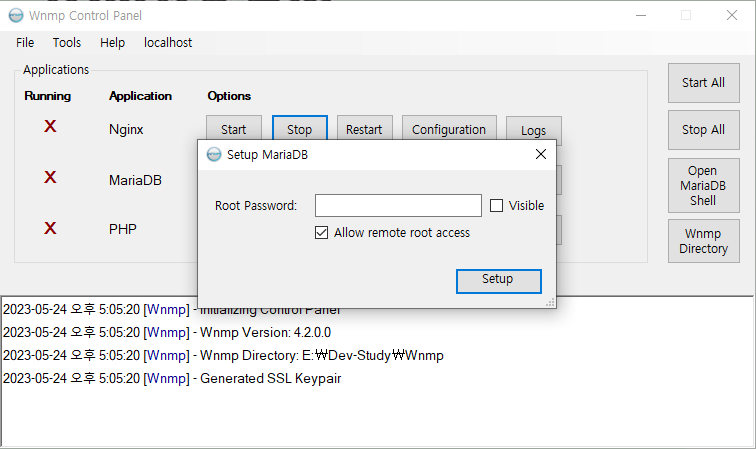Image resolution: width=756 pixels, height=449 pixels.
Task: Open the Wnmp Directory button
Action: click(703, 241)
